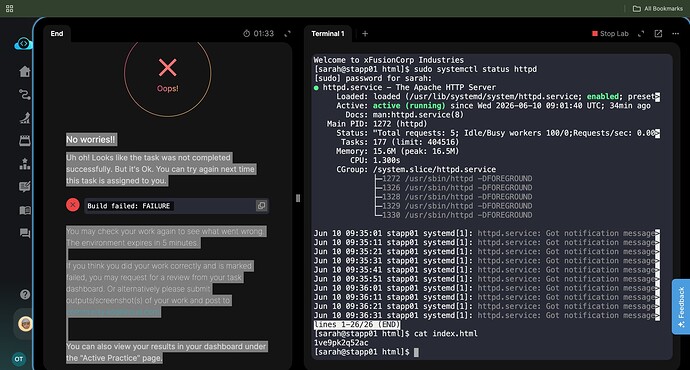The width and height of the screenshot is (690, 370).
Task: Click the 1ve9pk2q52ac output line
Action: click(341, 343)
